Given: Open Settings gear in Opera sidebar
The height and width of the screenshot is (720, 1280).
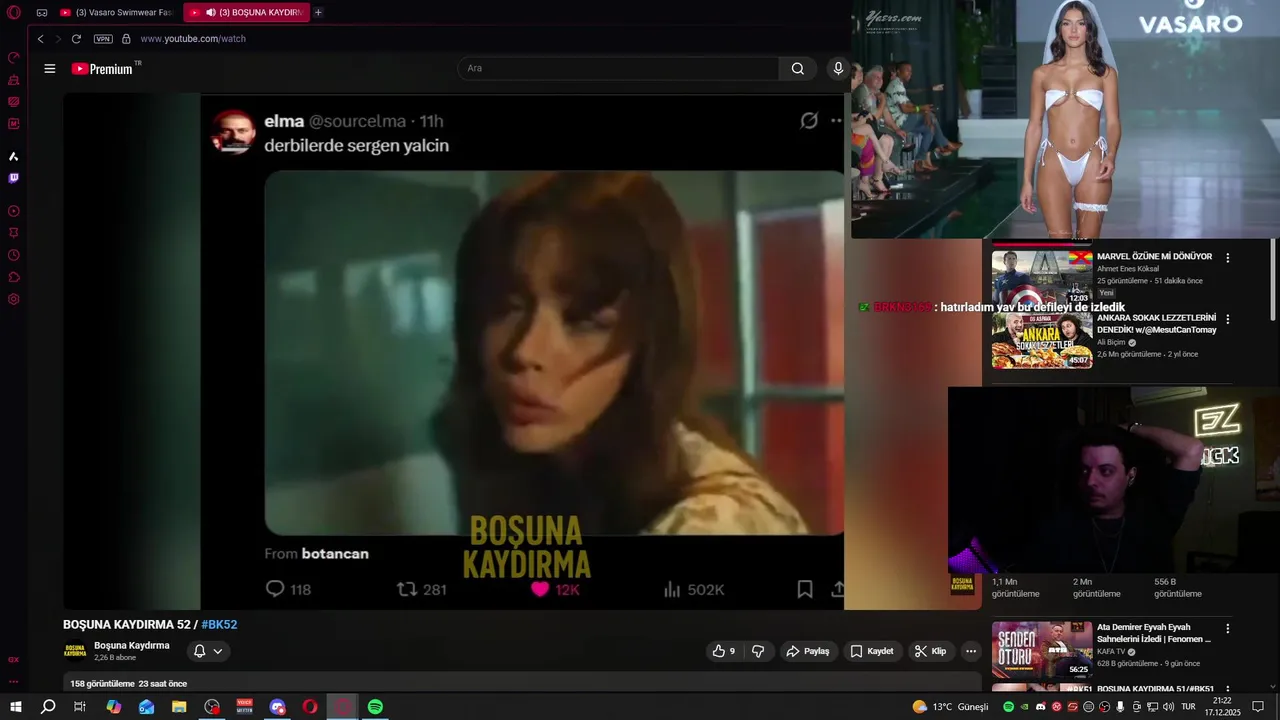Looking at the screenshot, I should (x=13, y=299).
